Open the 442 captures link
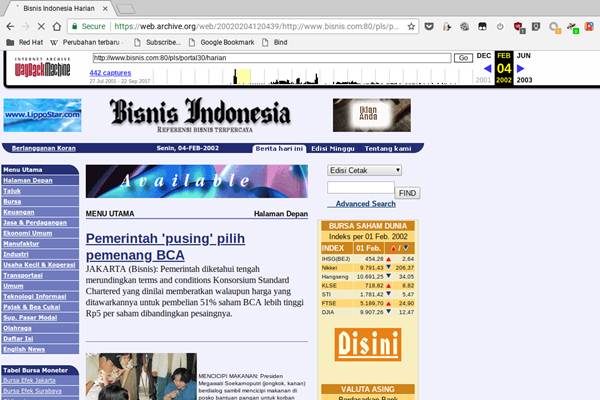600x400 pixels. (110, 72)
